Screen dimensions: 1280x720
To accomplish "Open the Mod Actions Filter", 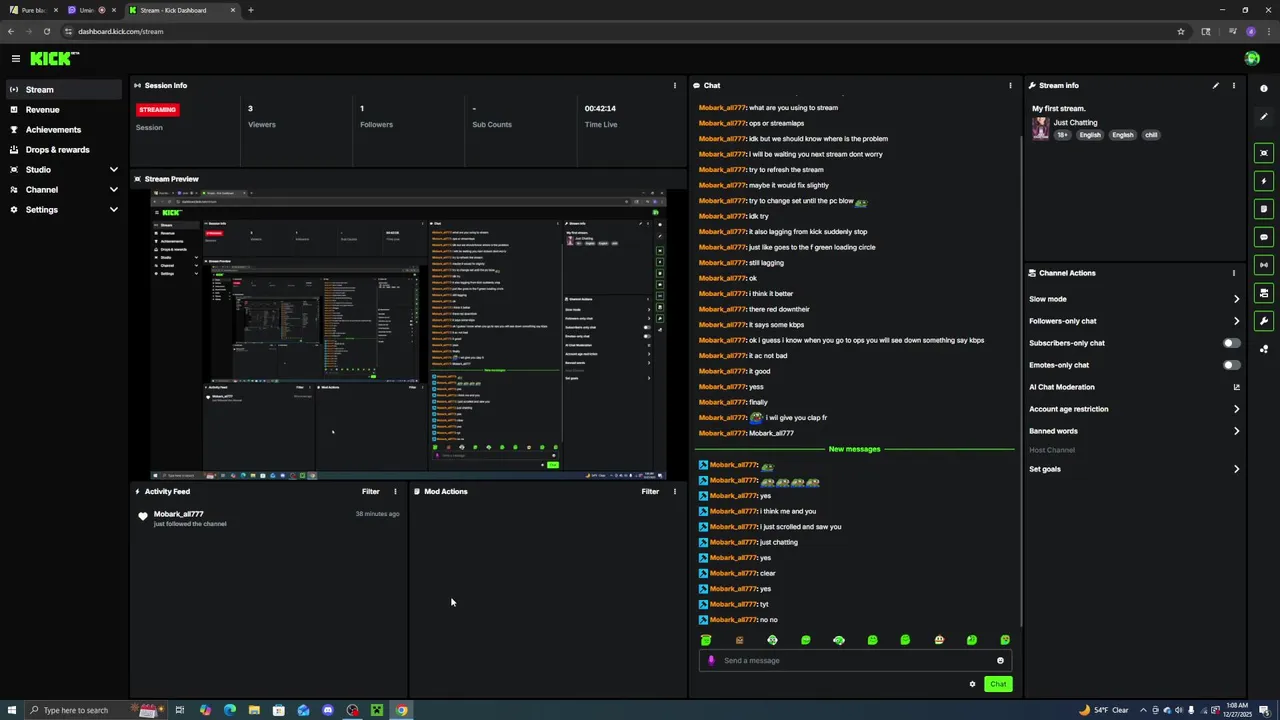I will click(650, 492).
